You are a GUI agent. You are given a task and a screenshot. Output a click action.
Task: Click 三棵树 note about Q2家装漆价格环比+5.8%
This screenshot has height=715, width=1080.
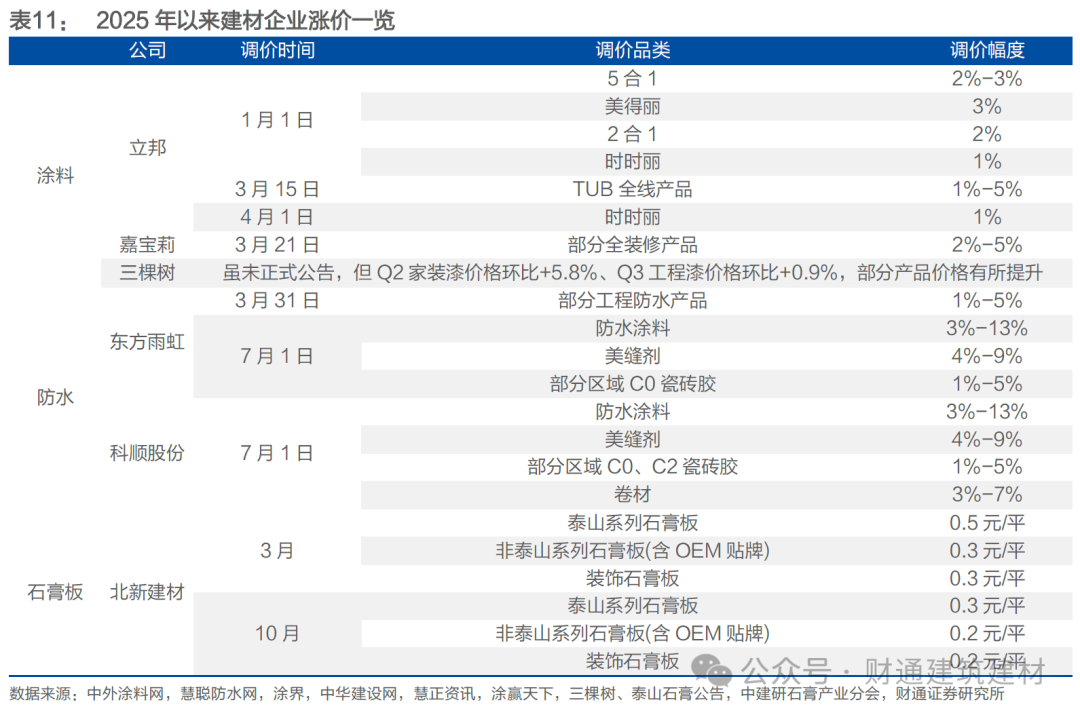(x=633, y=272)
